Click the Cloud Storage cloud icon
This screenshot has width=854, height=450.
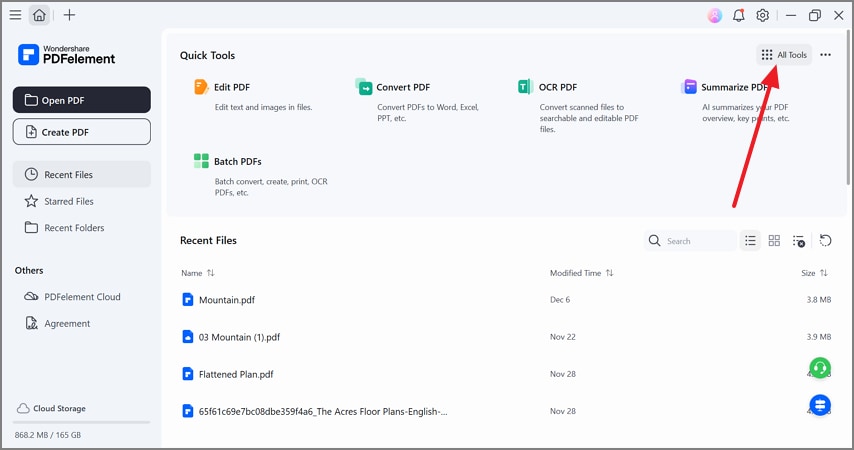pos(23,408)
